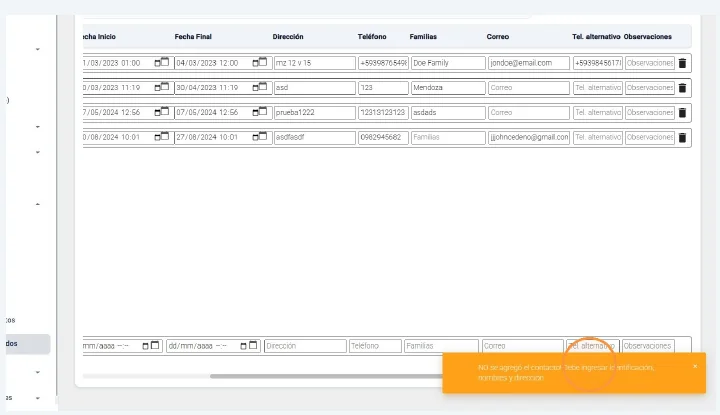Dismiss the orange warning notification
Image resolution: width=720 pixels, height=415 pixels.
tap(695, 366)
